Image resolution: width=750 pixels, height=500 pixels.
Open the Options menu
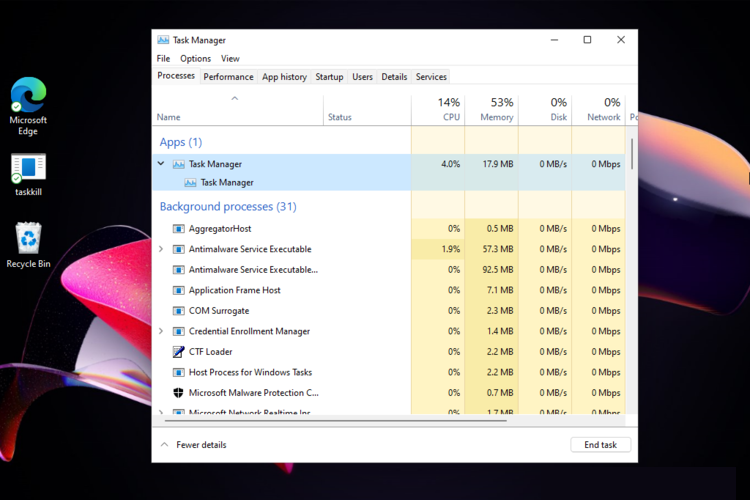click(x=195, y=58)
